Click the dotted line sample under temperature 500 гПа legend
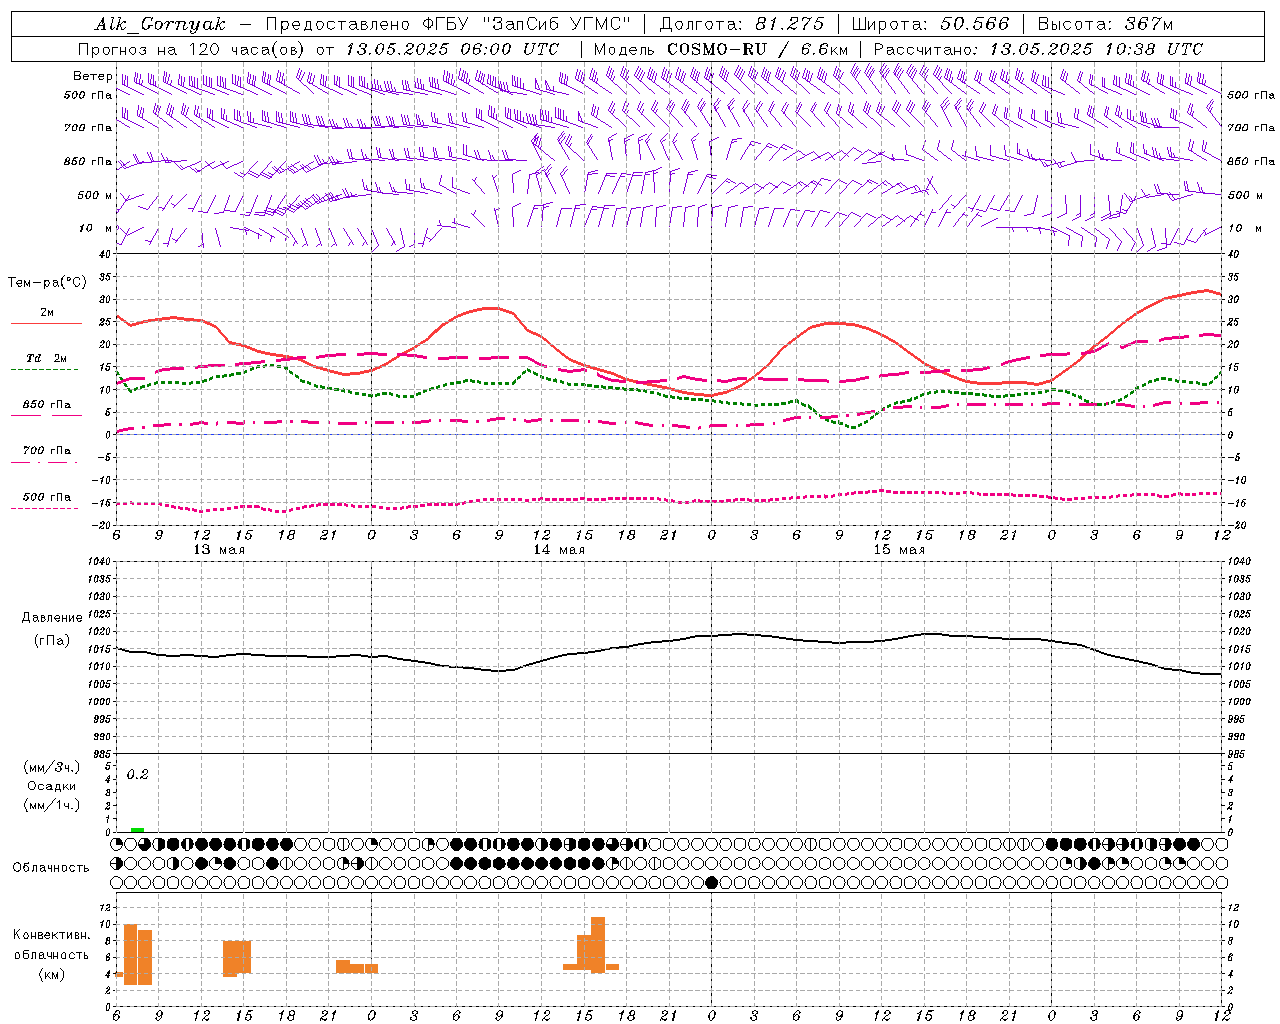 [x=44, y=508]
